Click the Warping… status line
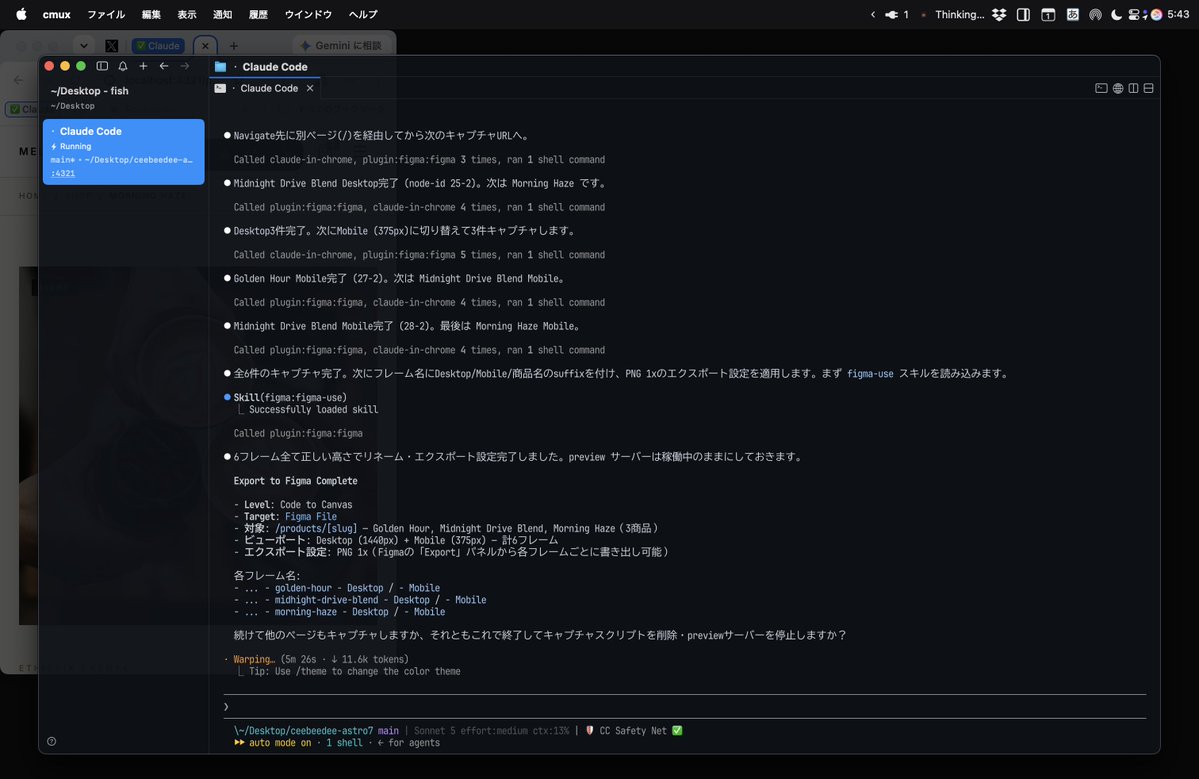1199x779 pixels. (321, 660)
